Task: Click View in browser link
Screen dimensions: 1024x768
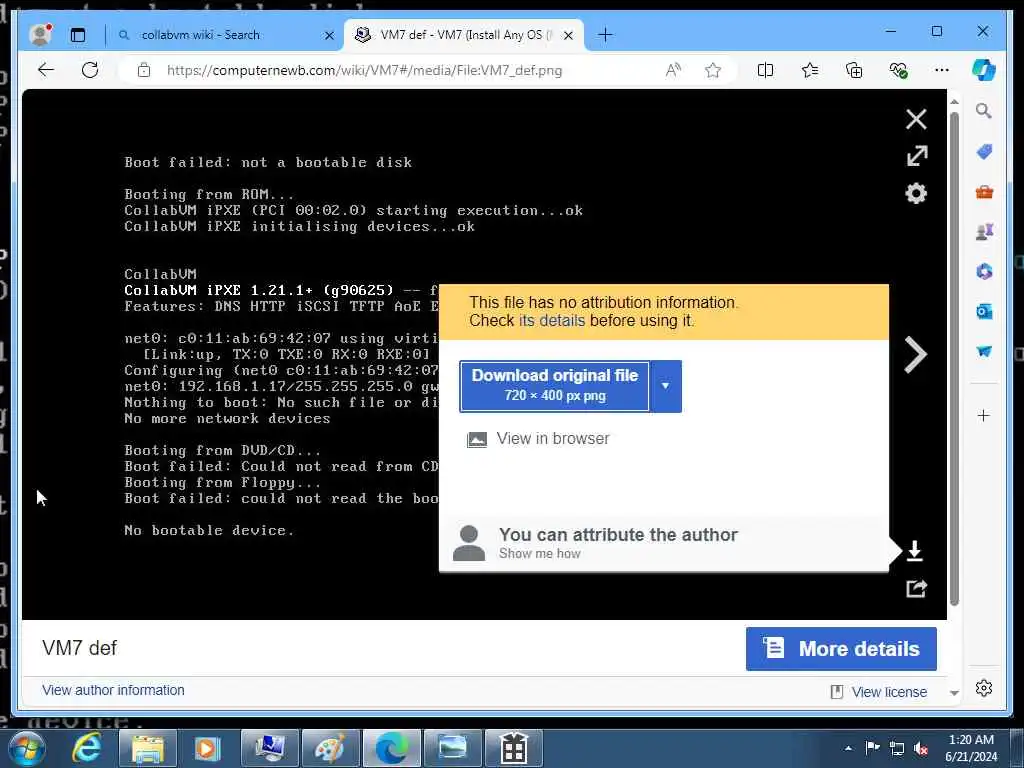Action: [552, 438]
